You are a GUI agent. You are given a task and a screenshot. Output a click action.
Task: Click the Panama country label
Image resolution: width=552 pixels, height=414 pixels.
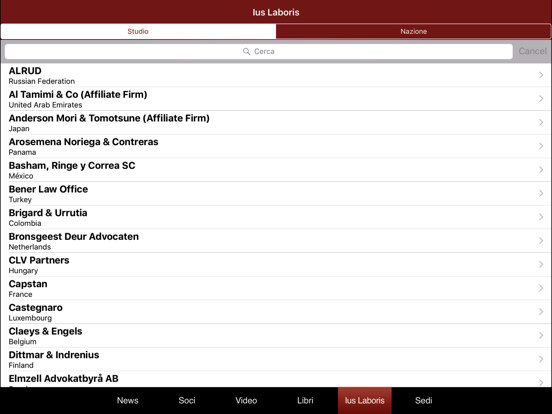click(x=22, y=152)
